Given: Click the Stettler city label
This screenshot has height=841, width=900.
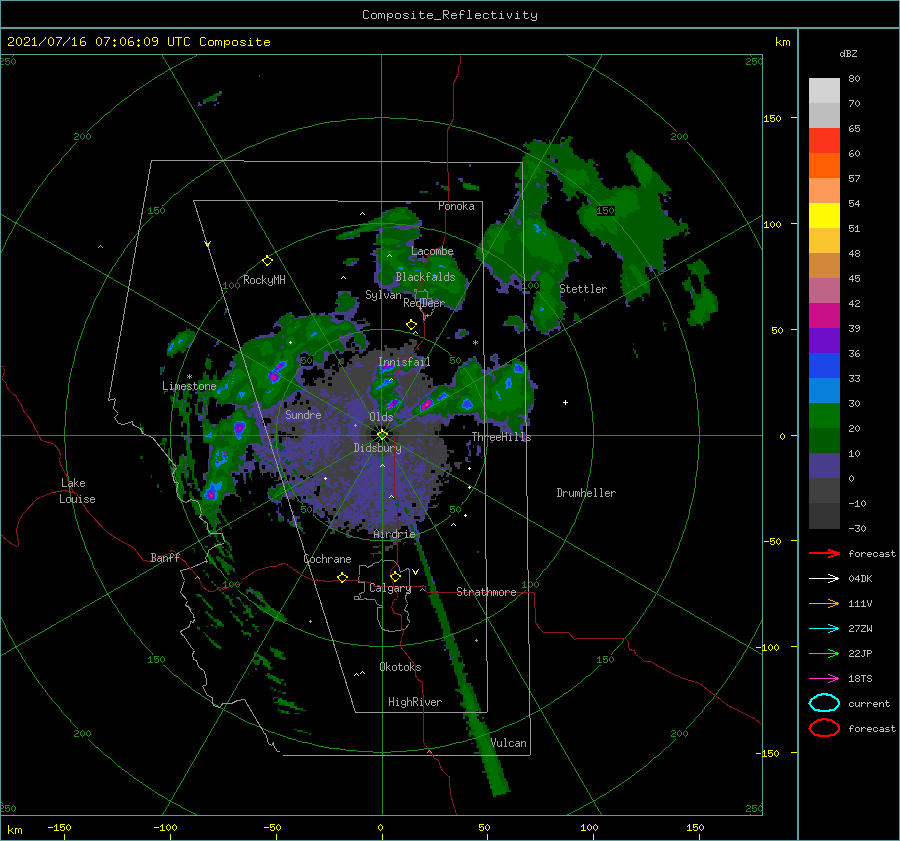Looking at the screenshot, I should point(583,289).
